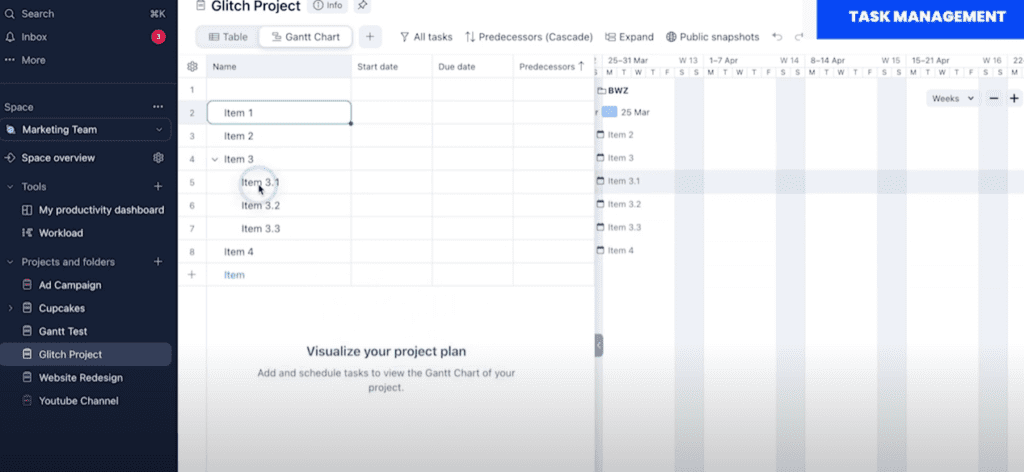This screenshot has height=472, width=1024.
Task: Add a new view with the plus icon
Action: [369, 37]
